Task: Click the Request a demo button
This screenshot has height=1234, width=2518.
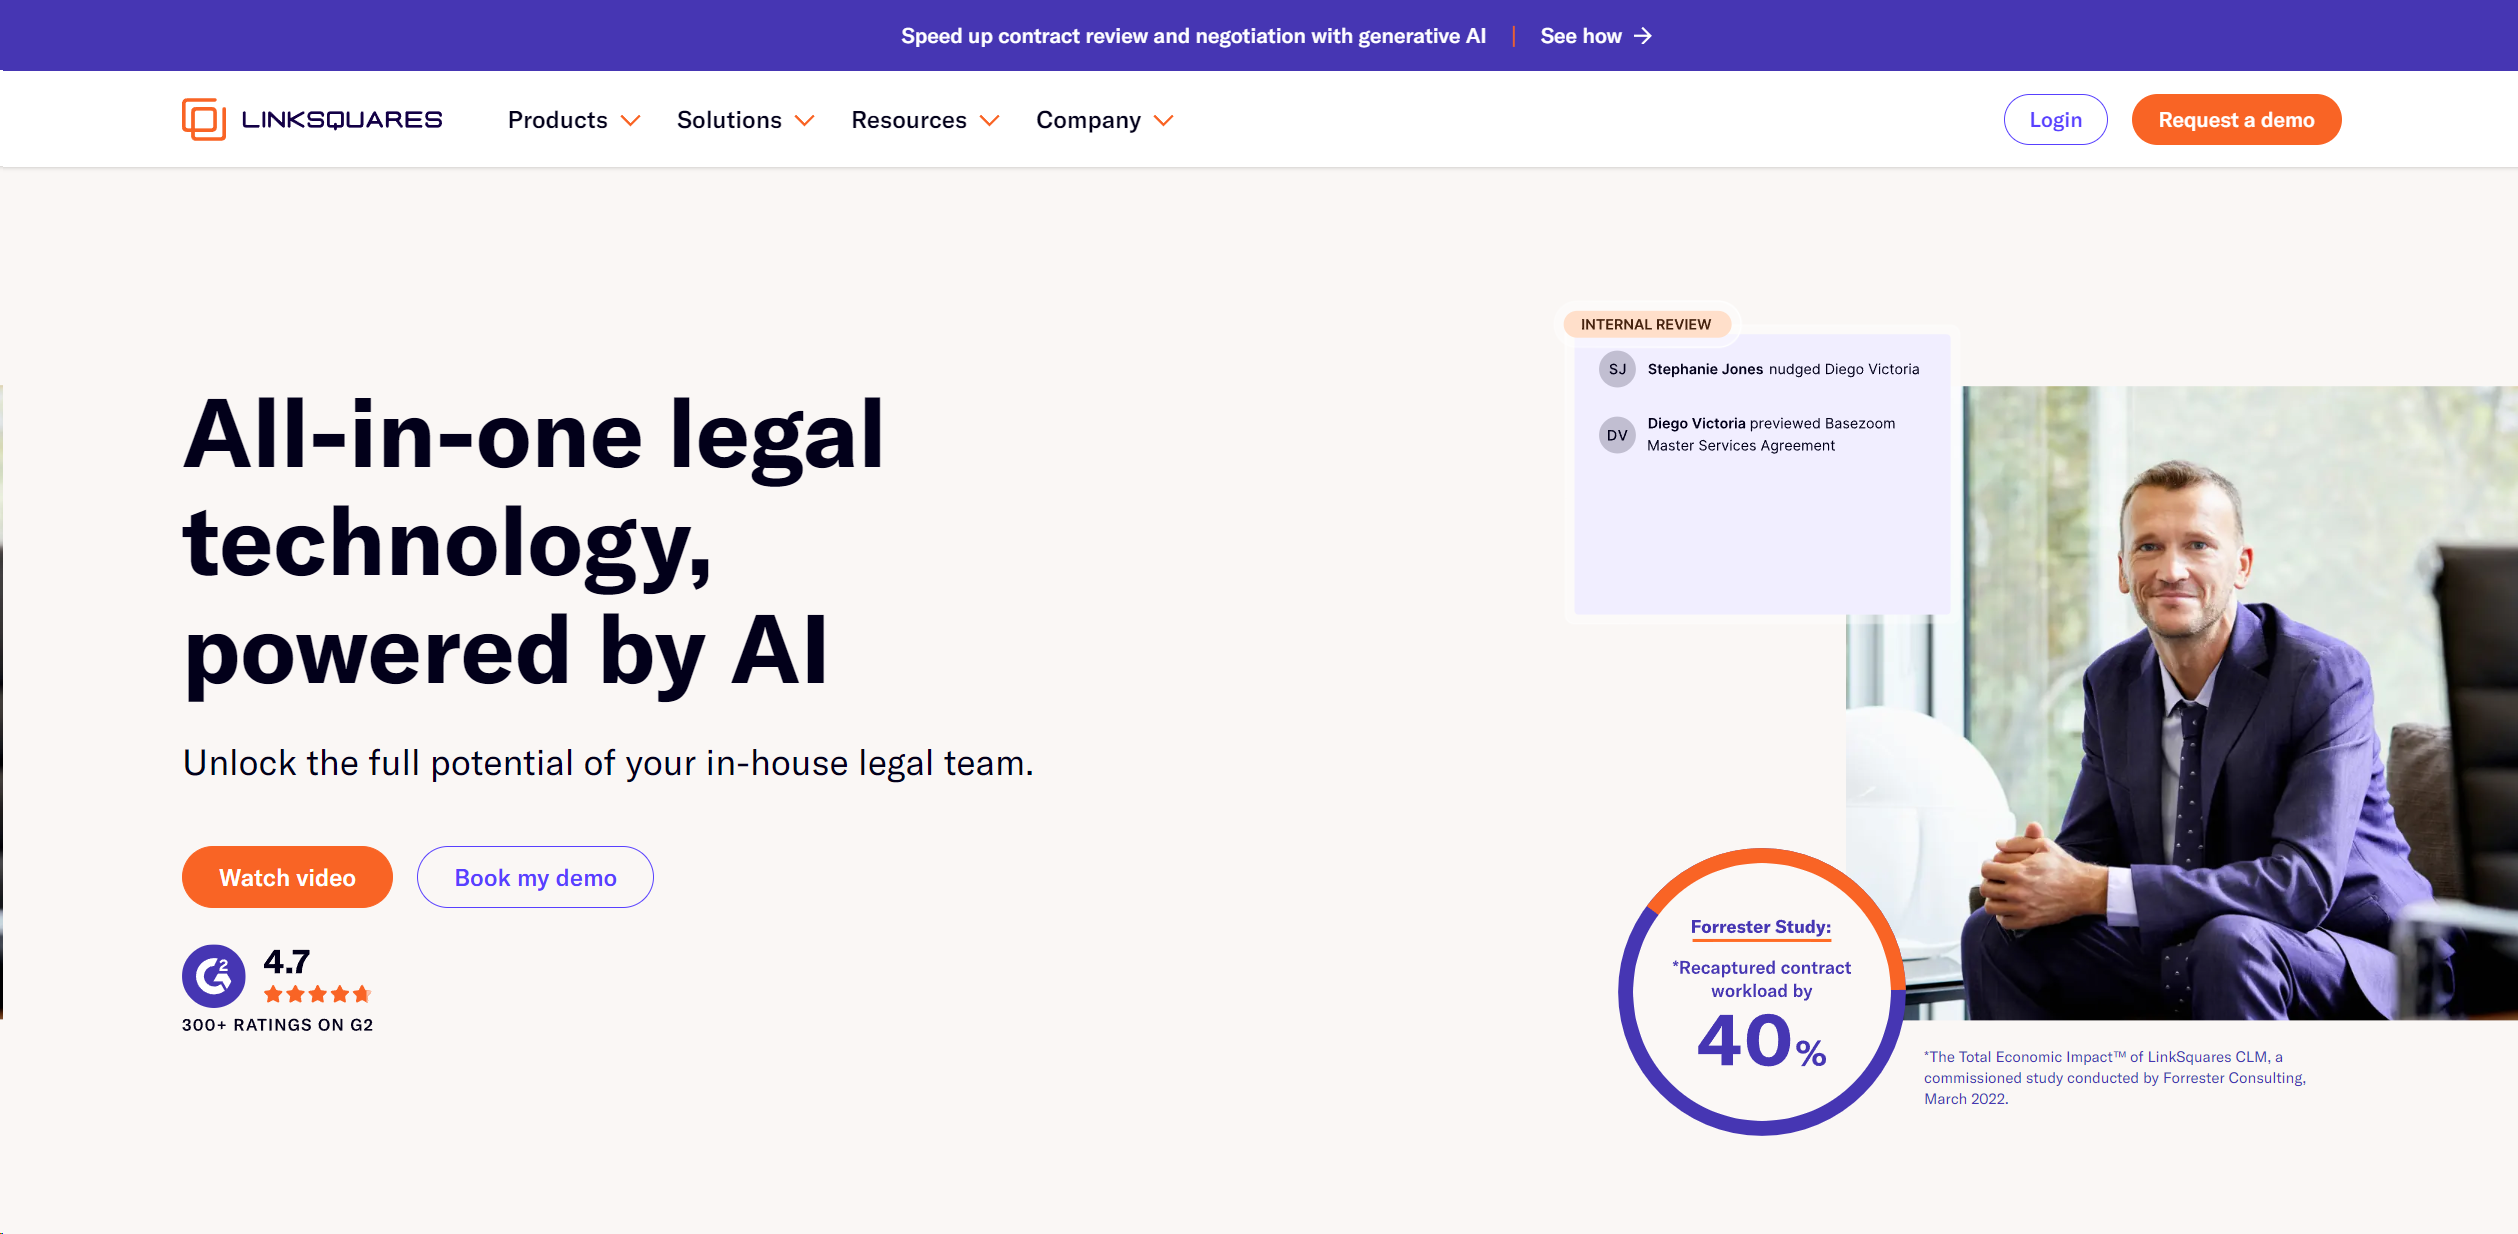Action: 2237,119
